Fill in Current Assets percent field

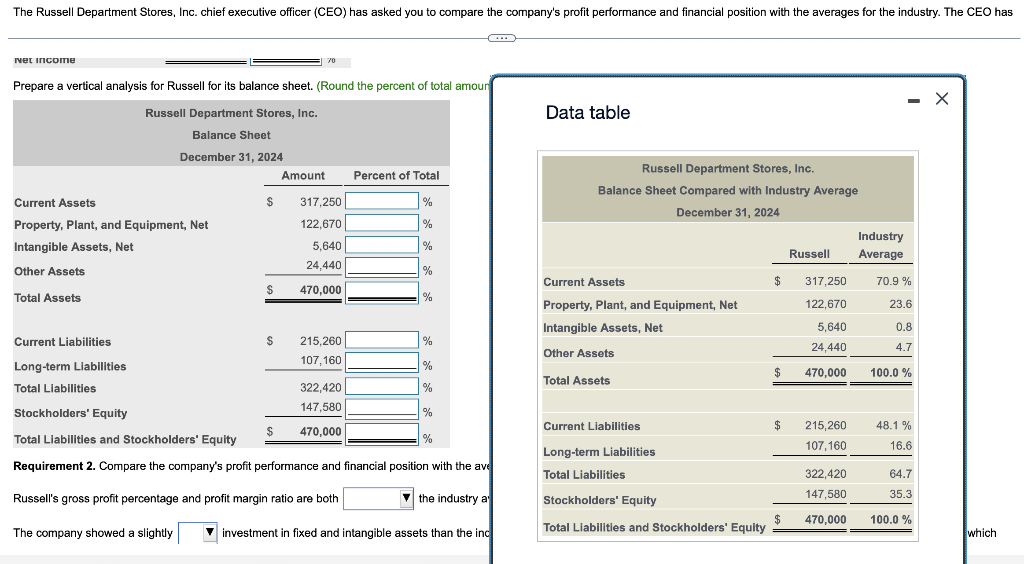pos(382,201)
